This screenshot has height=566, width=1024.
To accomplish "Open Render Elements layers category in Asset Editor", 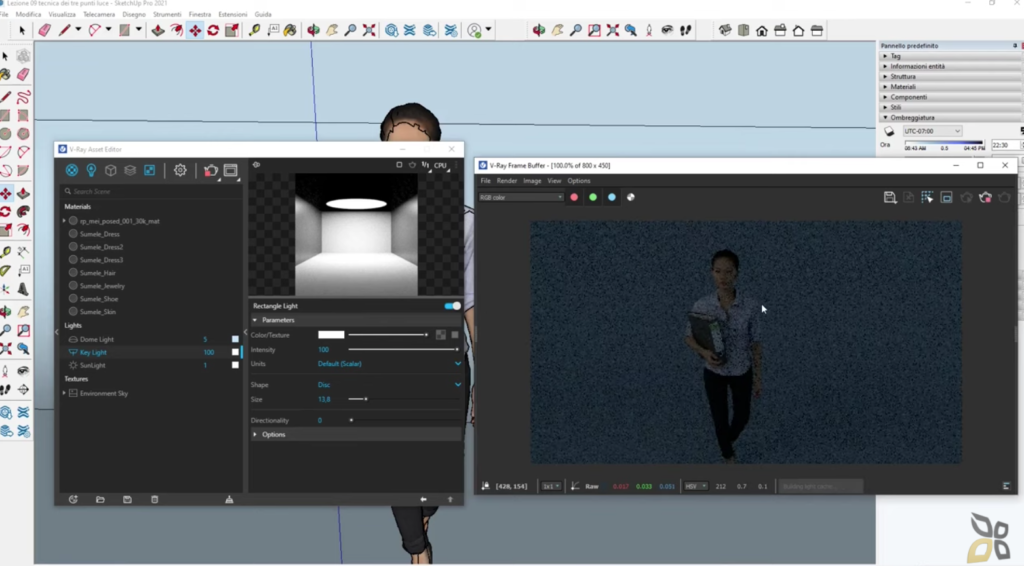I will coord(130,170).
